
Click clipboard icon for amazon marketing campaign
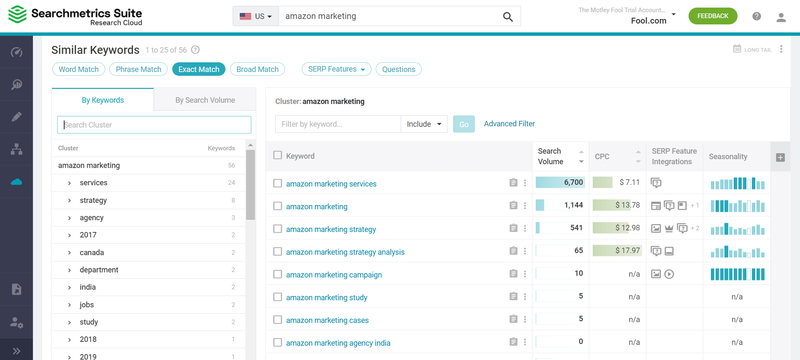(x=513, y=274)
